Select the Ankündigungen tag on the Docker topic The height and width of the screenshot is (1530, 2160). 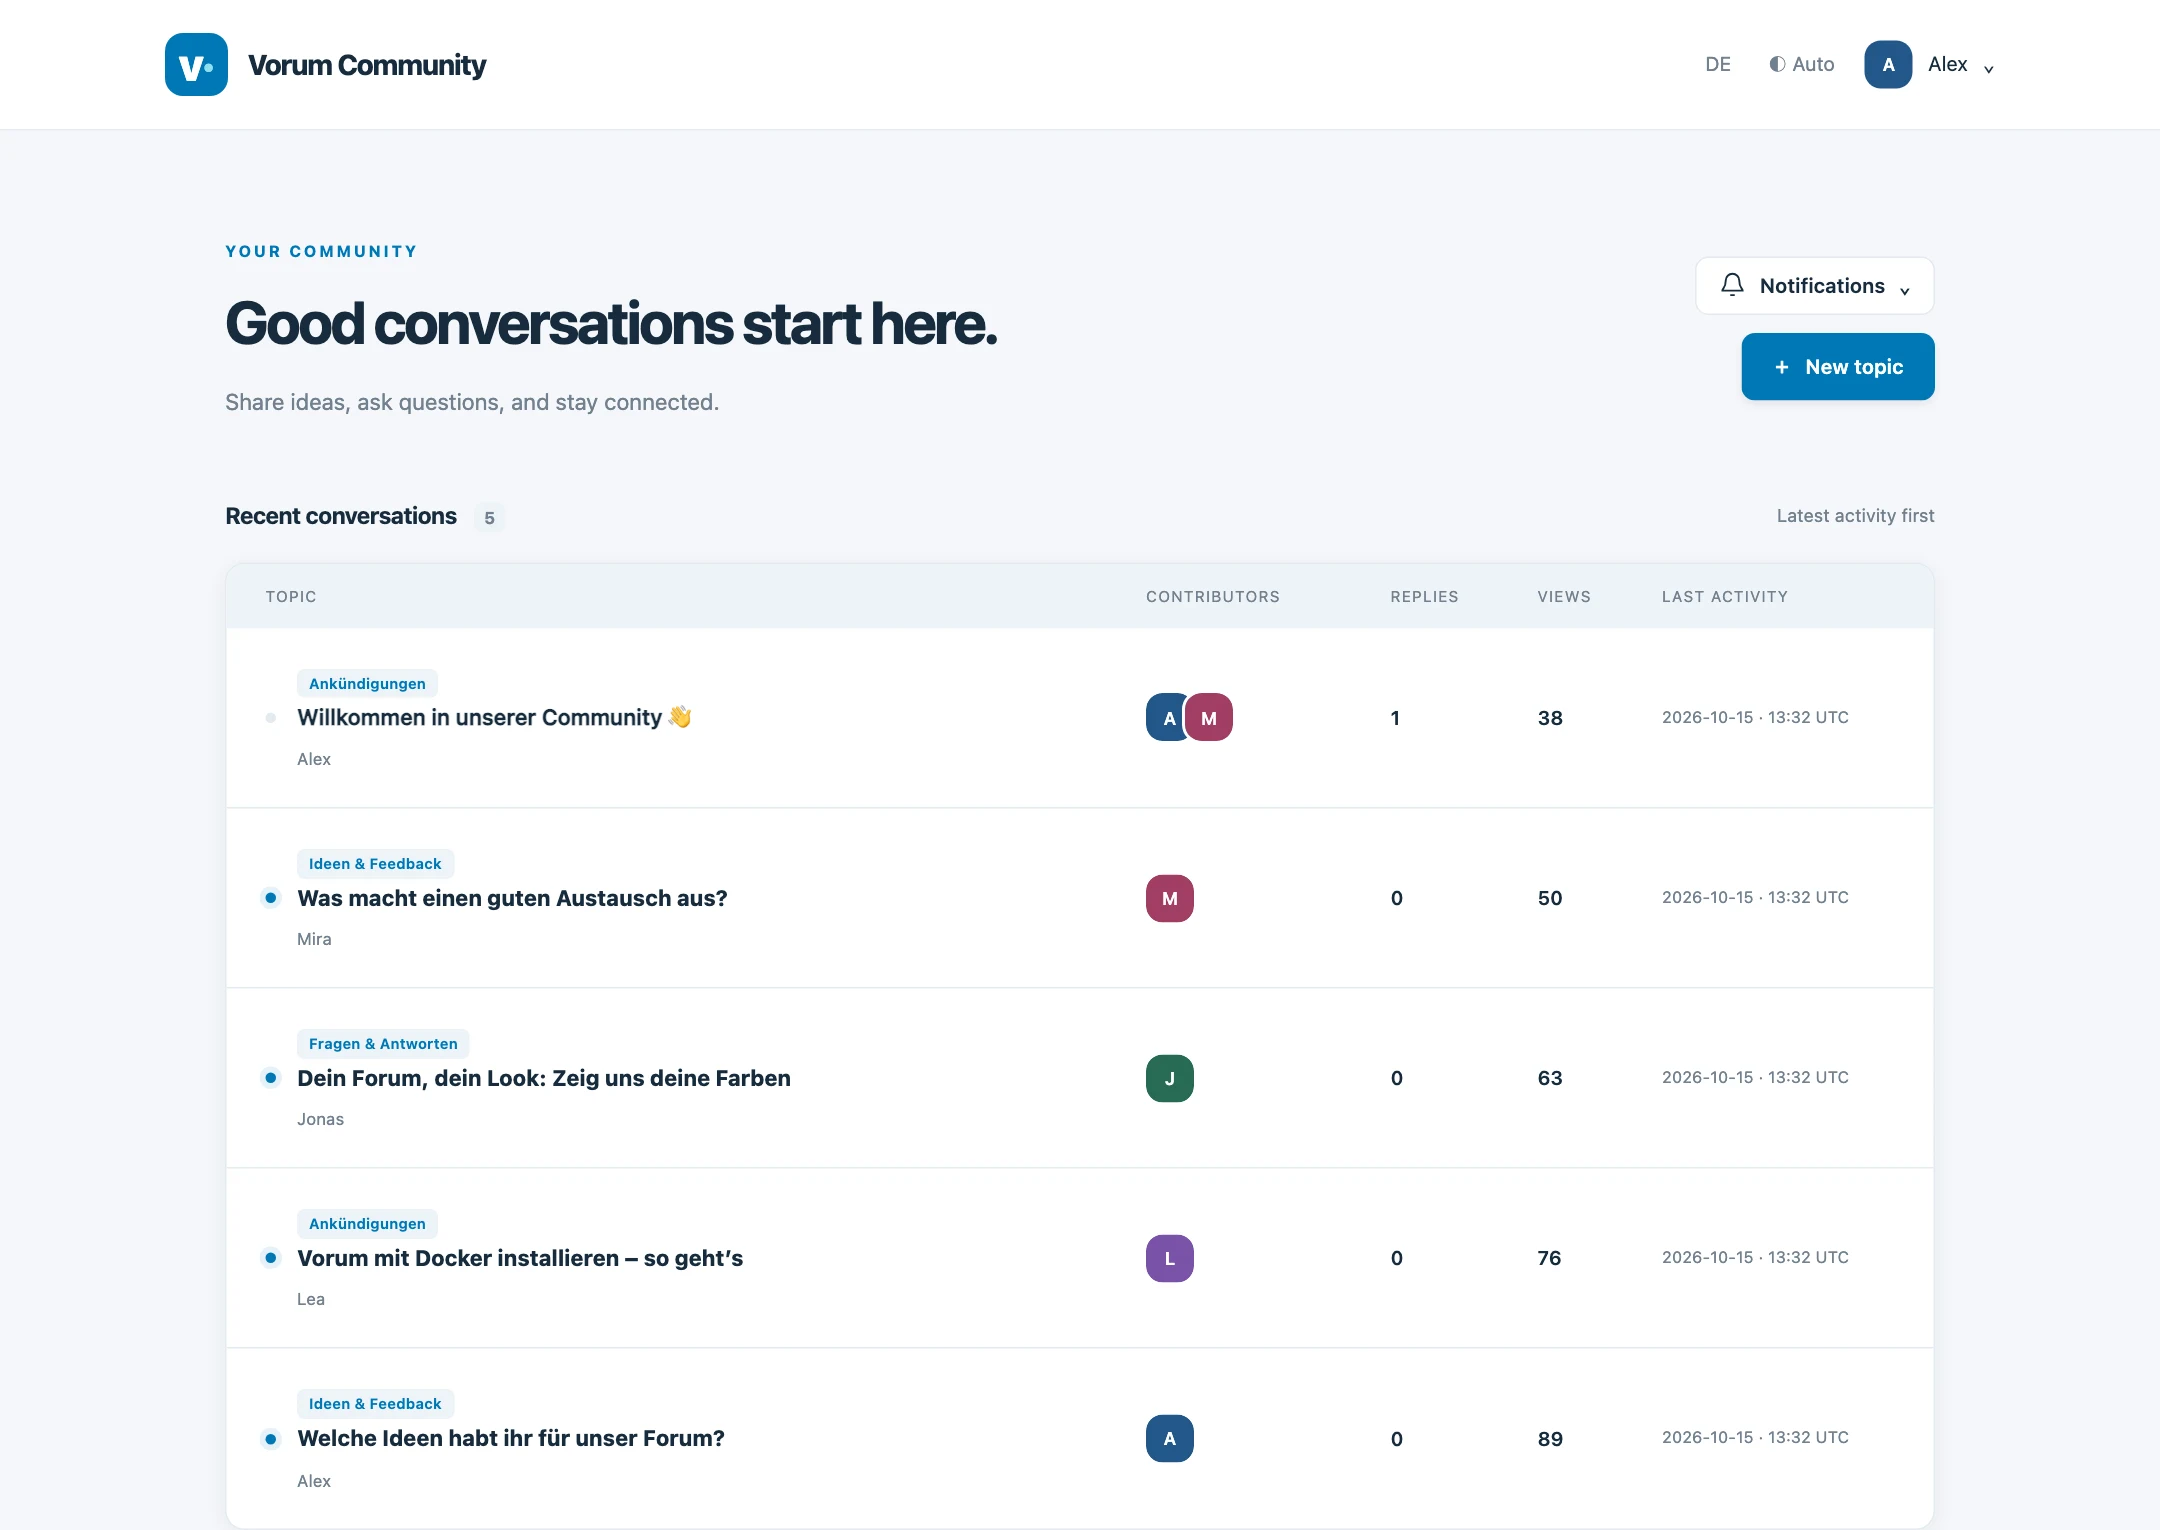[367, 1224]
